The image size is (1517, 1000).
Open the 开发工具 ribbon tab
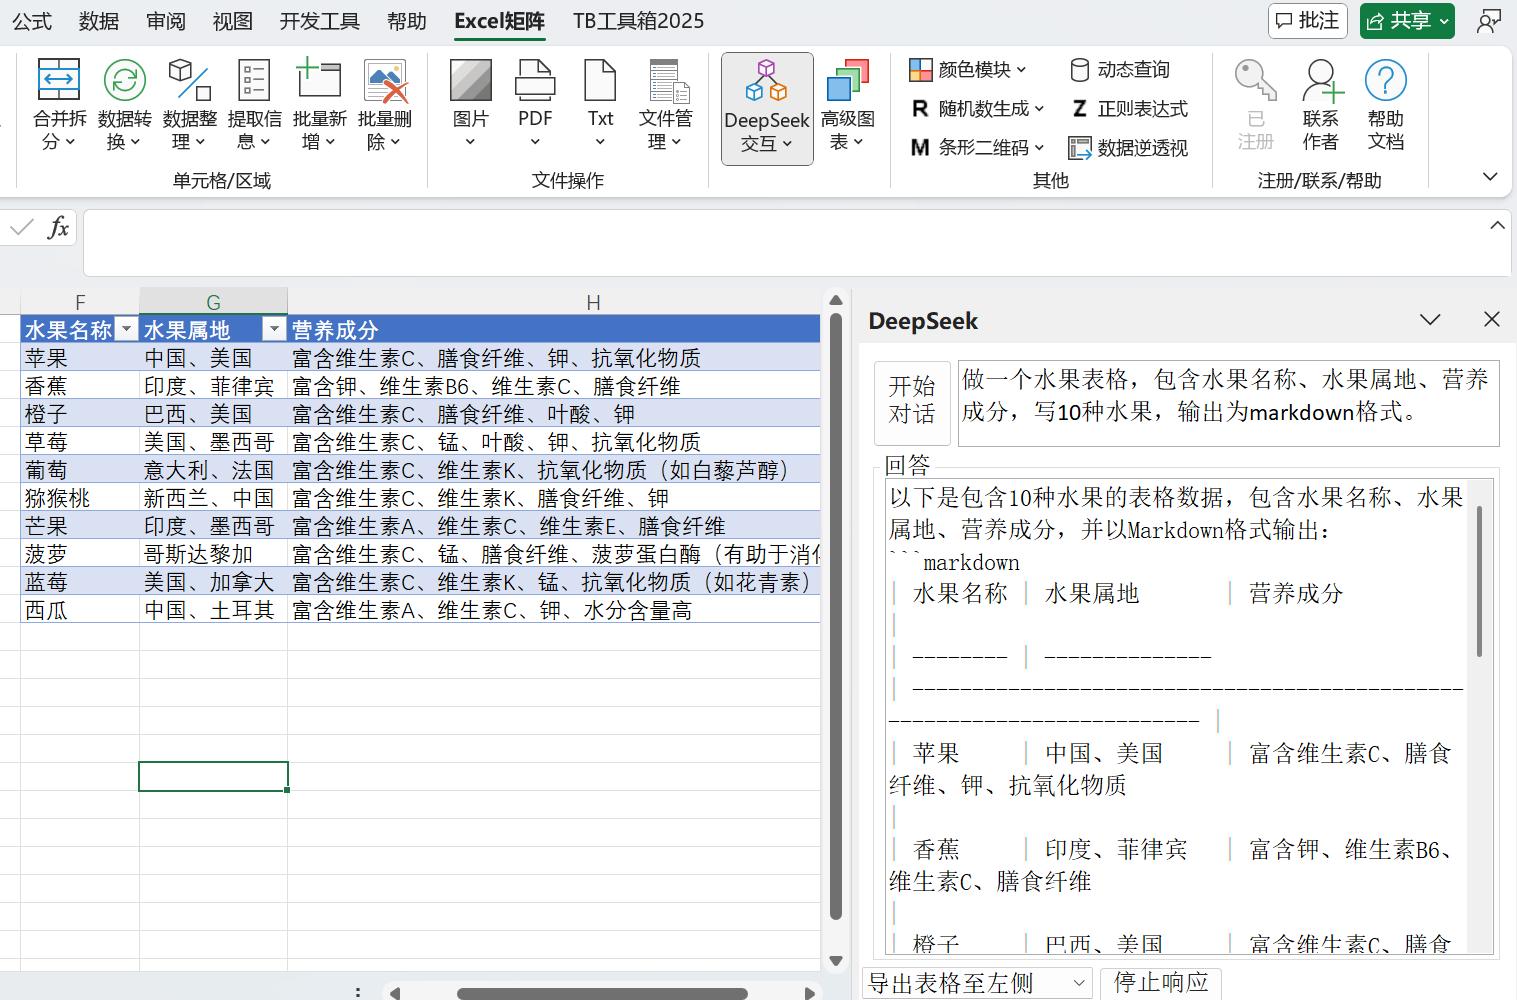click(319, 21)
